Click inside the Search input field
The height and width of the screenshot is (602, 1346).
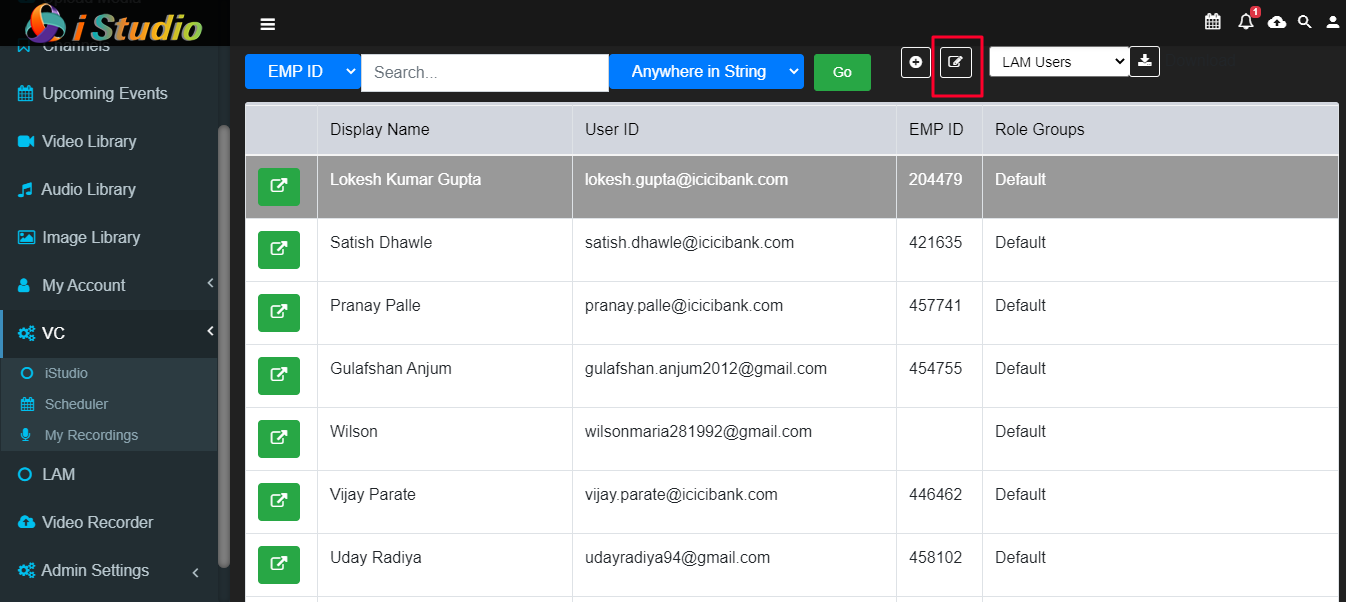click(485, 72)
